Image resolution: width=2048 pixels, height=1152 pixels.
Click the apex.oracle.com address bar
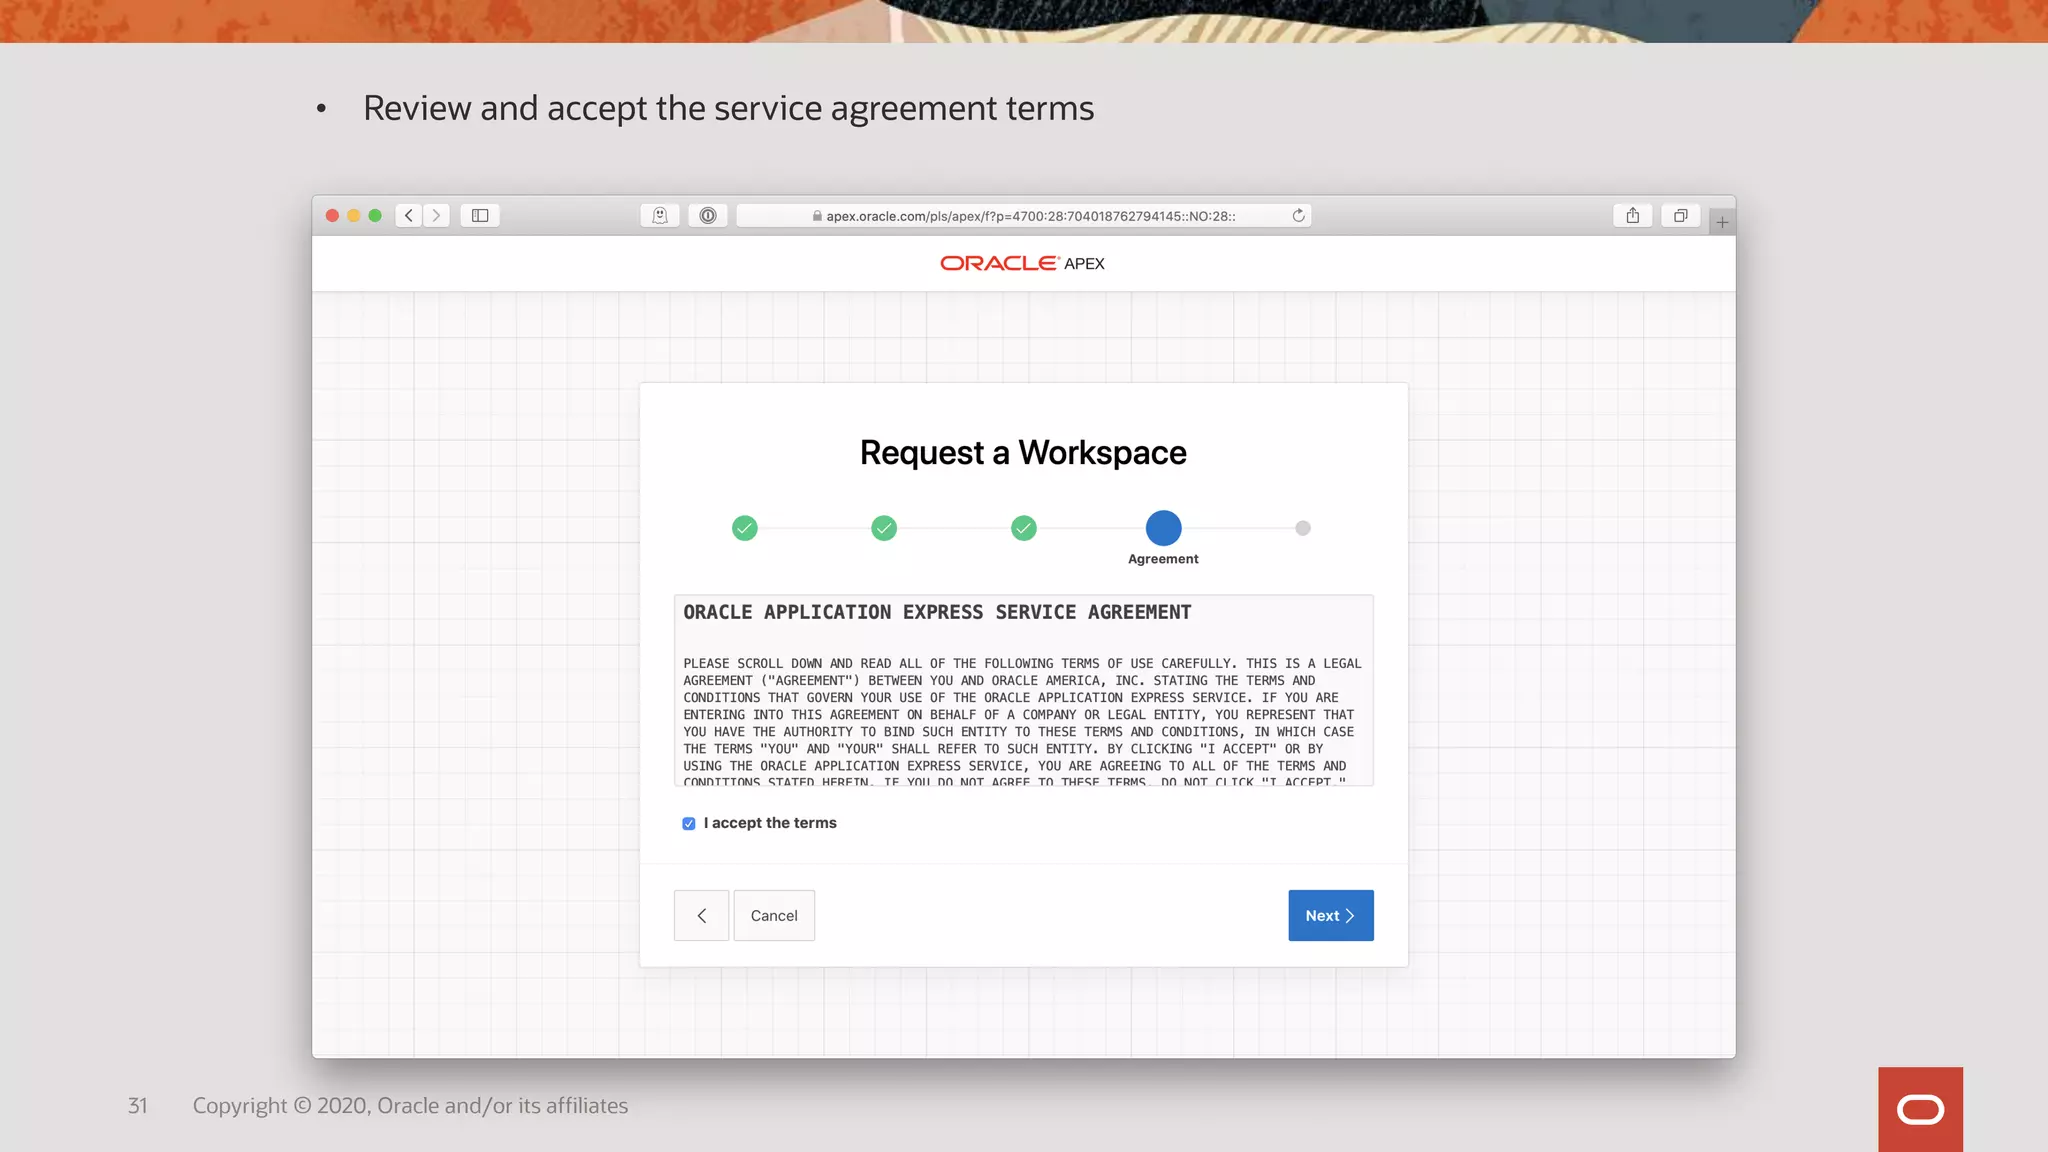coord(1024,215)
